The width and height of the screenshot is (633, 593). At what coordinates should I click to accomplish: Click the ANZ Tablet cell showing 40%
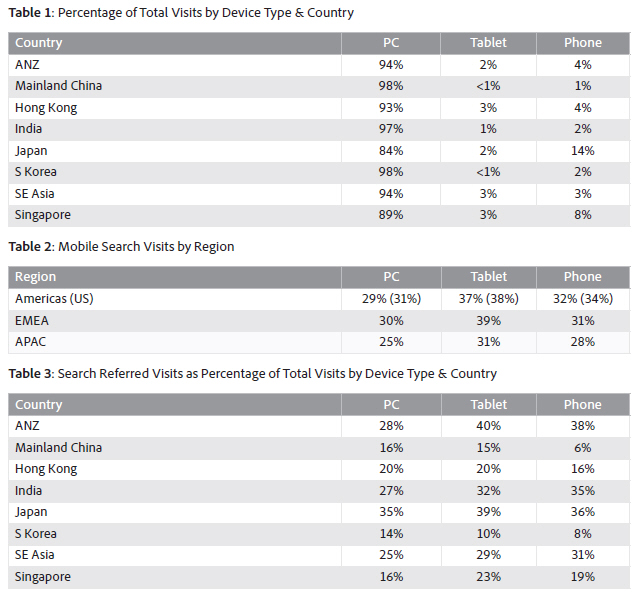[x=488, y=427]
